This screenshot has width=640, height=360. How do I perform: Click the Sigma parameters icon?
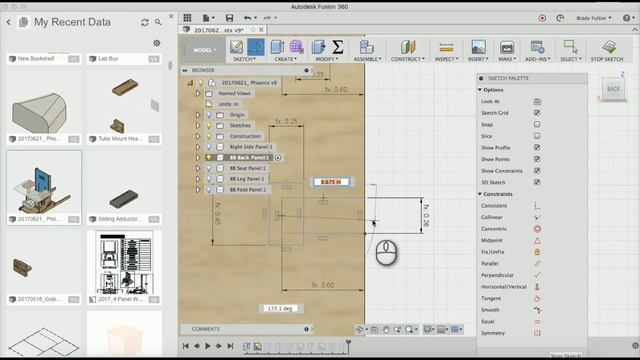(x=338, y=47)
